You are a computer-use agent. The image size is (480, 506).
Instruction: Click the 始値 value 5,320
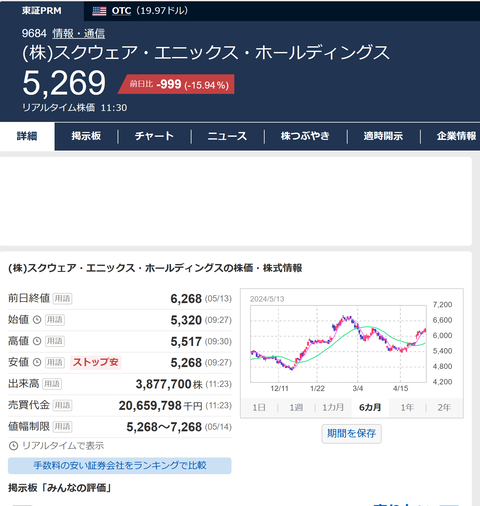(x=186, y=320)
